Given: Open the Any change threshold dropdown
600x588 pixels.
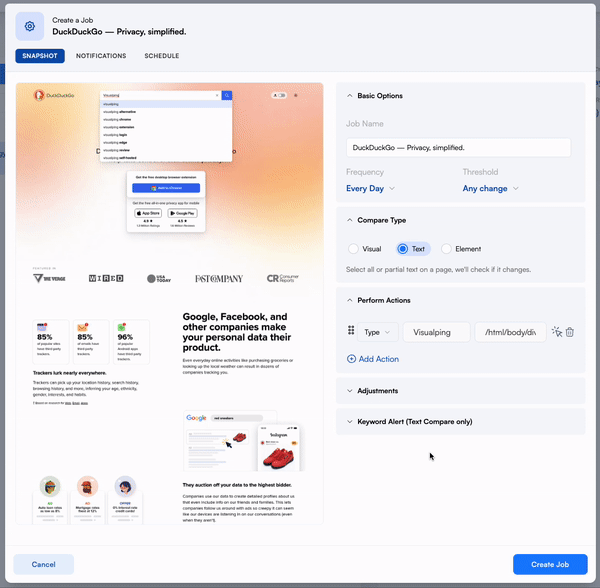Looking at the screenshot, I should (490, 189).
